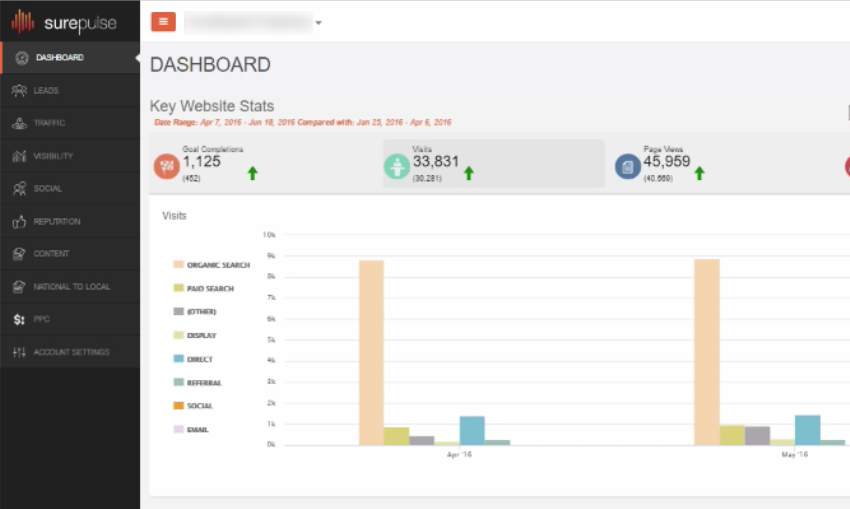Select the Dashboard sidebar item
The image size is (850, 509).
coord(59,58)
